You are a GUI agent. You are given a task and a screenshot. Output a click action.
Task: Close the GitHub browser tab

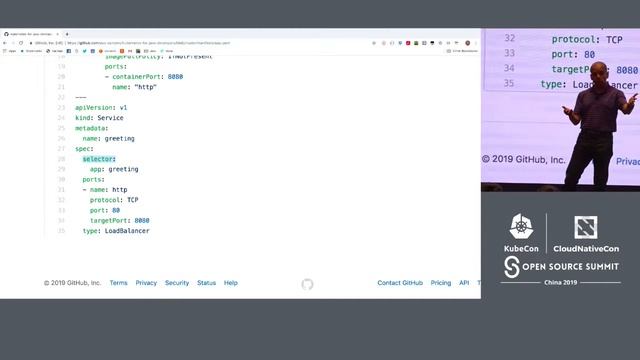pyautogui.click(x=58, y=34)
